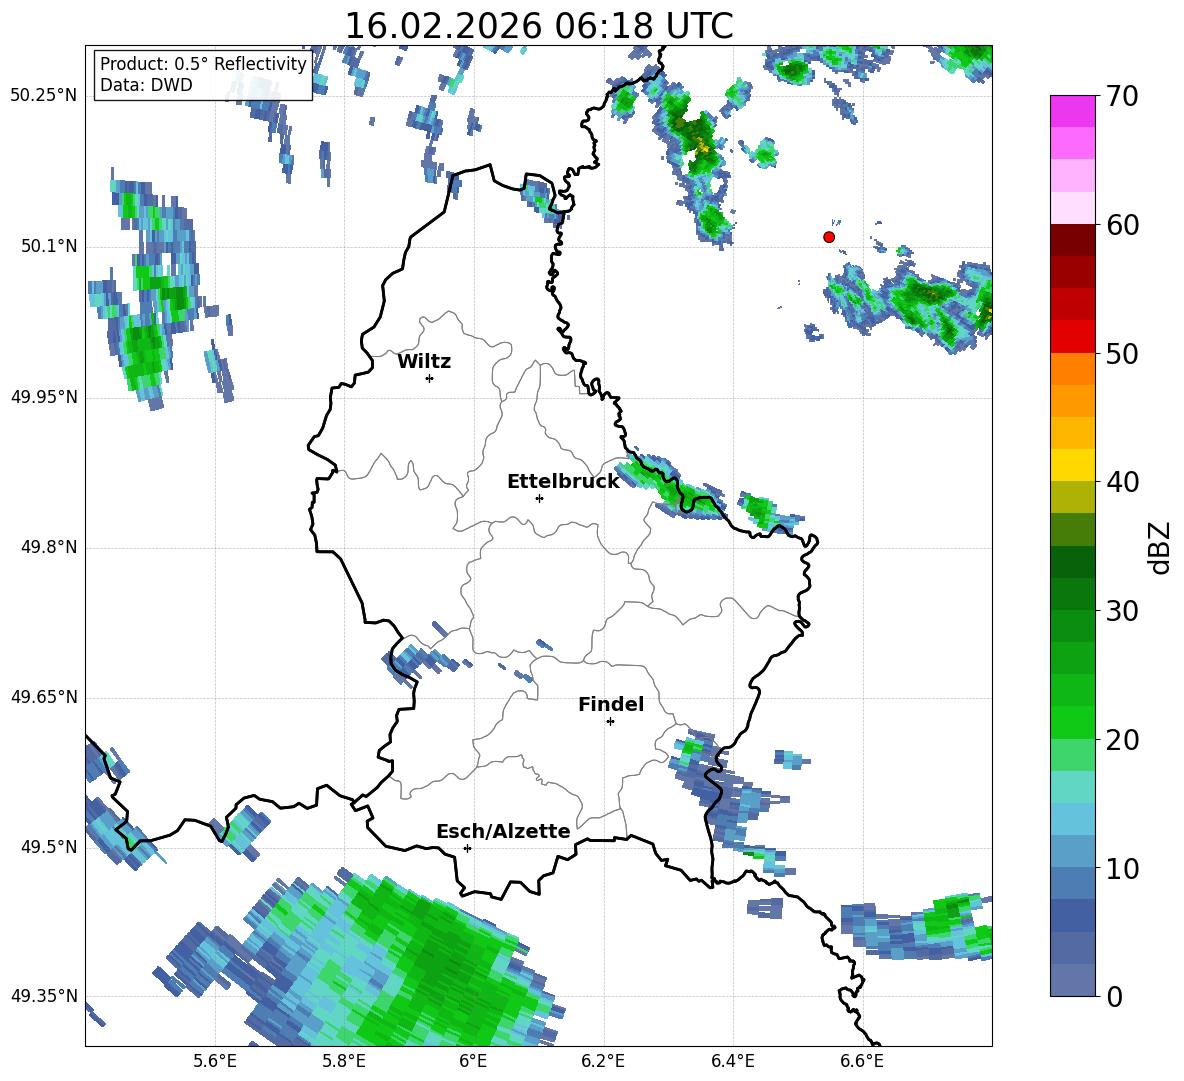The width and height of the screenshot is (1184, 1081).
Task: Click the magenta 70 dBZ color band
Action: pyautogui.click(x=1072, y=111)
